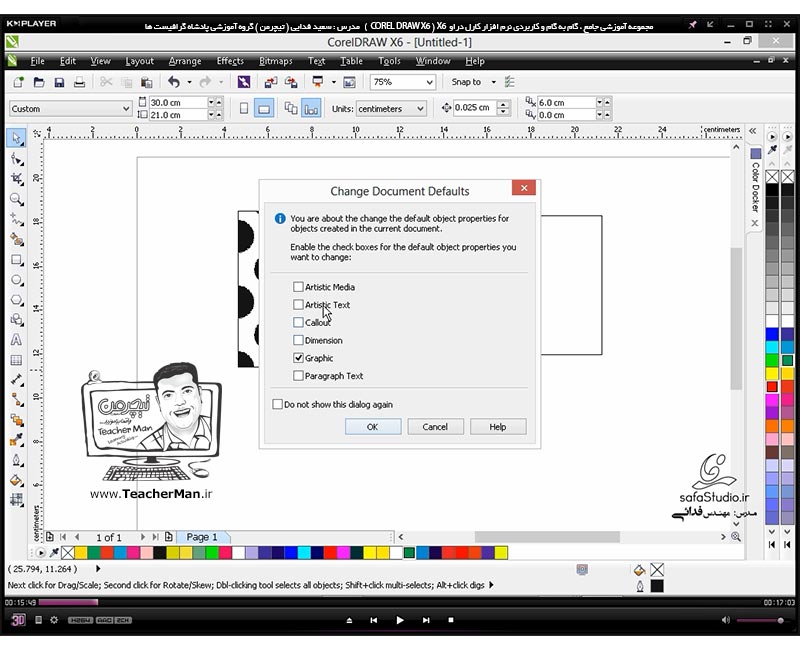Select the Text tool
Screen dimensions: 800x650
(16, 340)
